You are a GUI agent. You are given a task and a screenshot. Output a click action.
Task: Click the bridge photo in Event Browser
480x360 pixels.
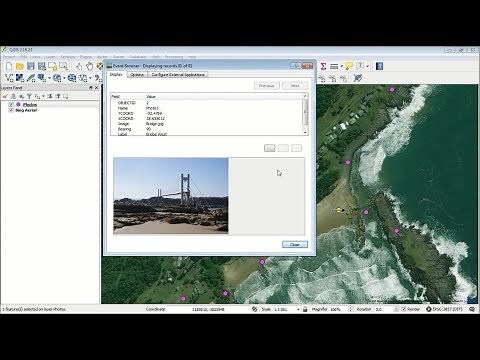171,195
